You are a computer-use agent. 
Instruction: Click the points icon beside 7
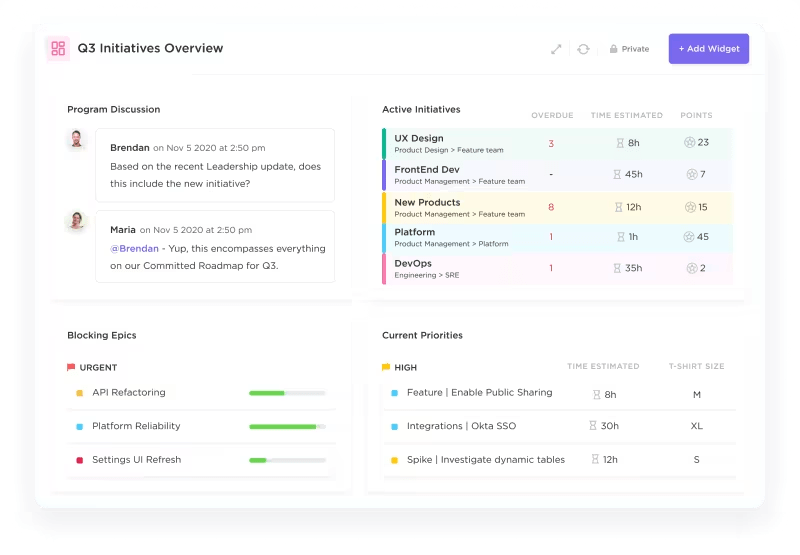point(692,174)
